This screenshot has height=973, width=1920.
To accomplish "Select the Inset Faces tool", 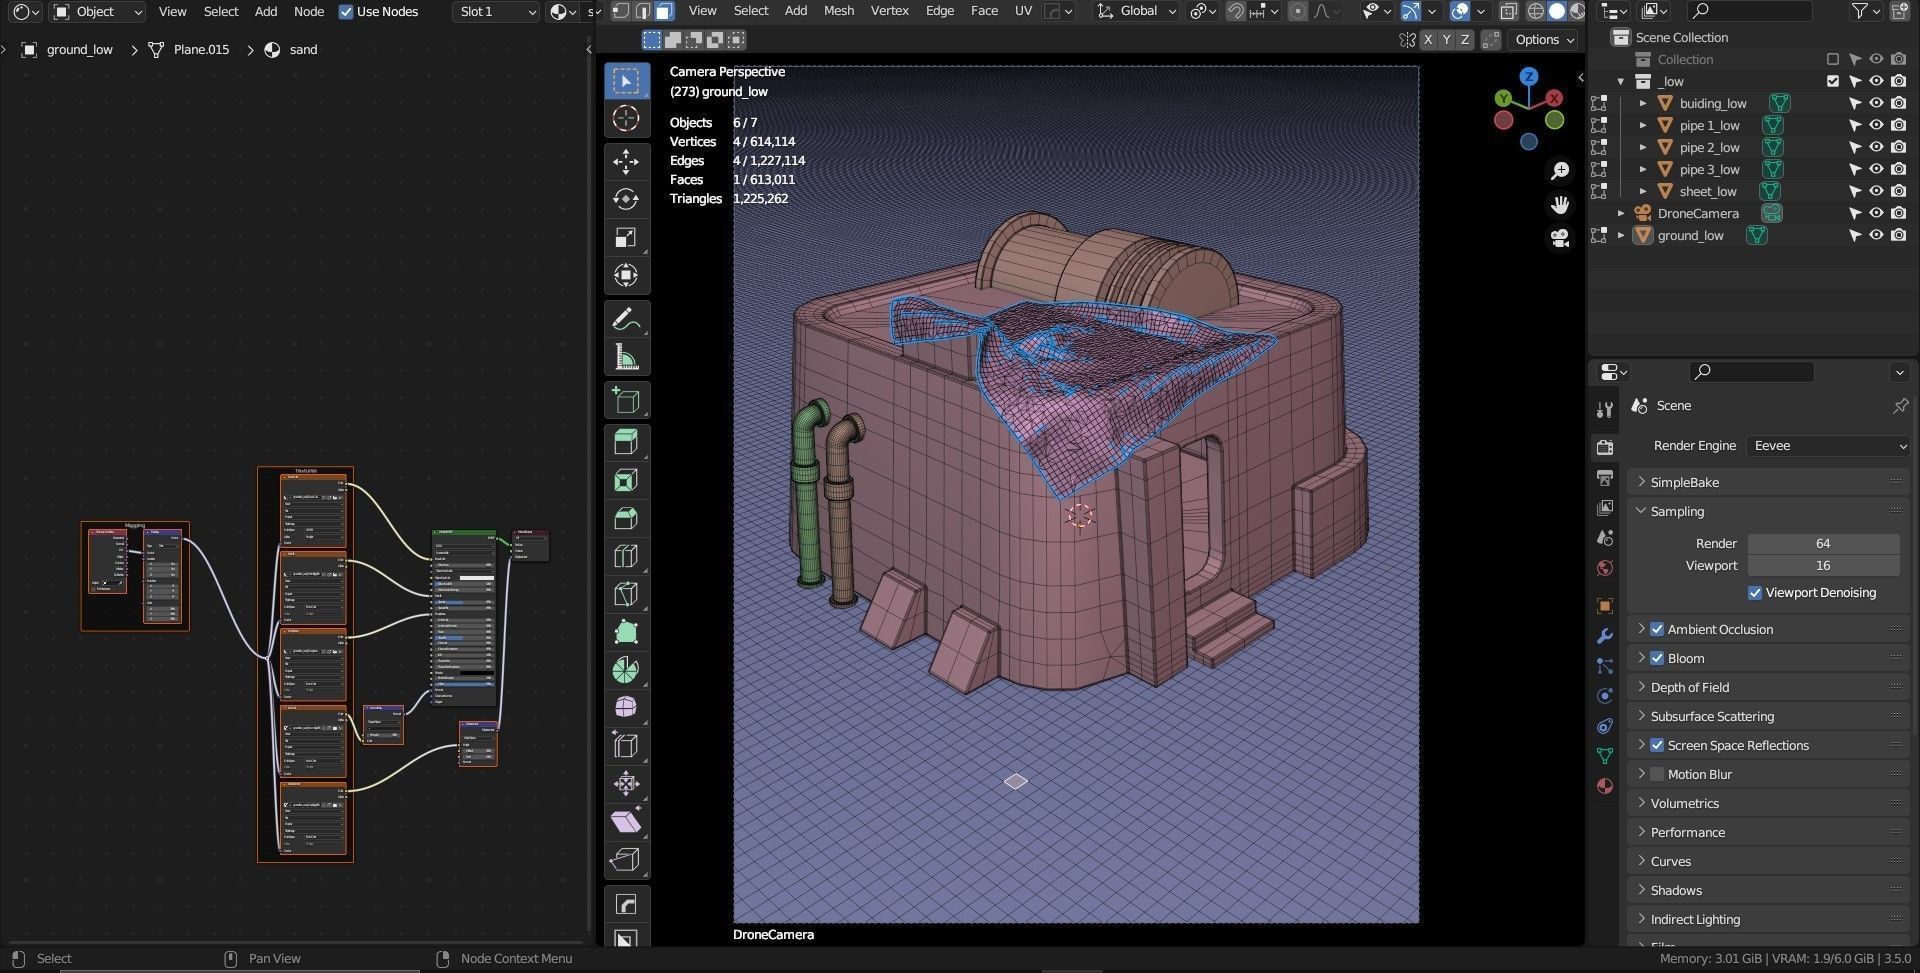I will (x=626, y=481).
